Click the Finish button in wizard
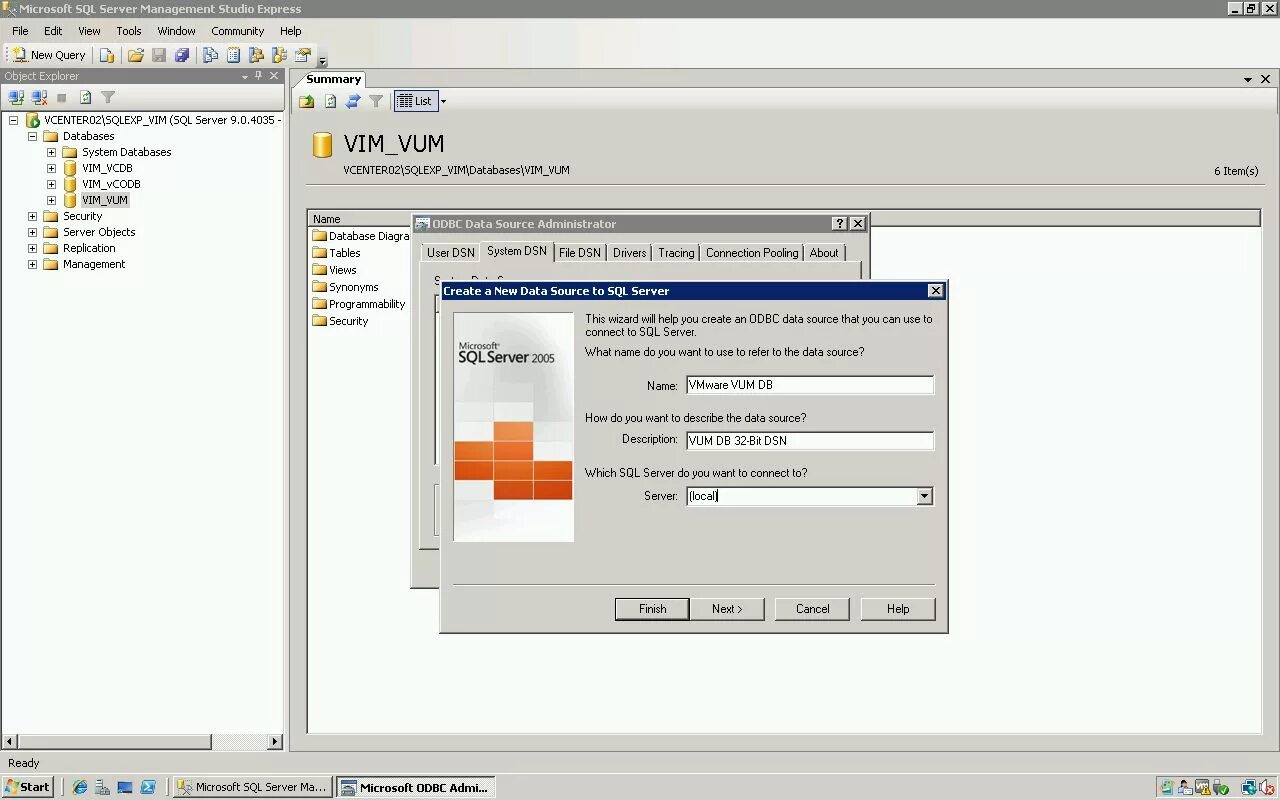1280x800 pixels. coord(652,609)
